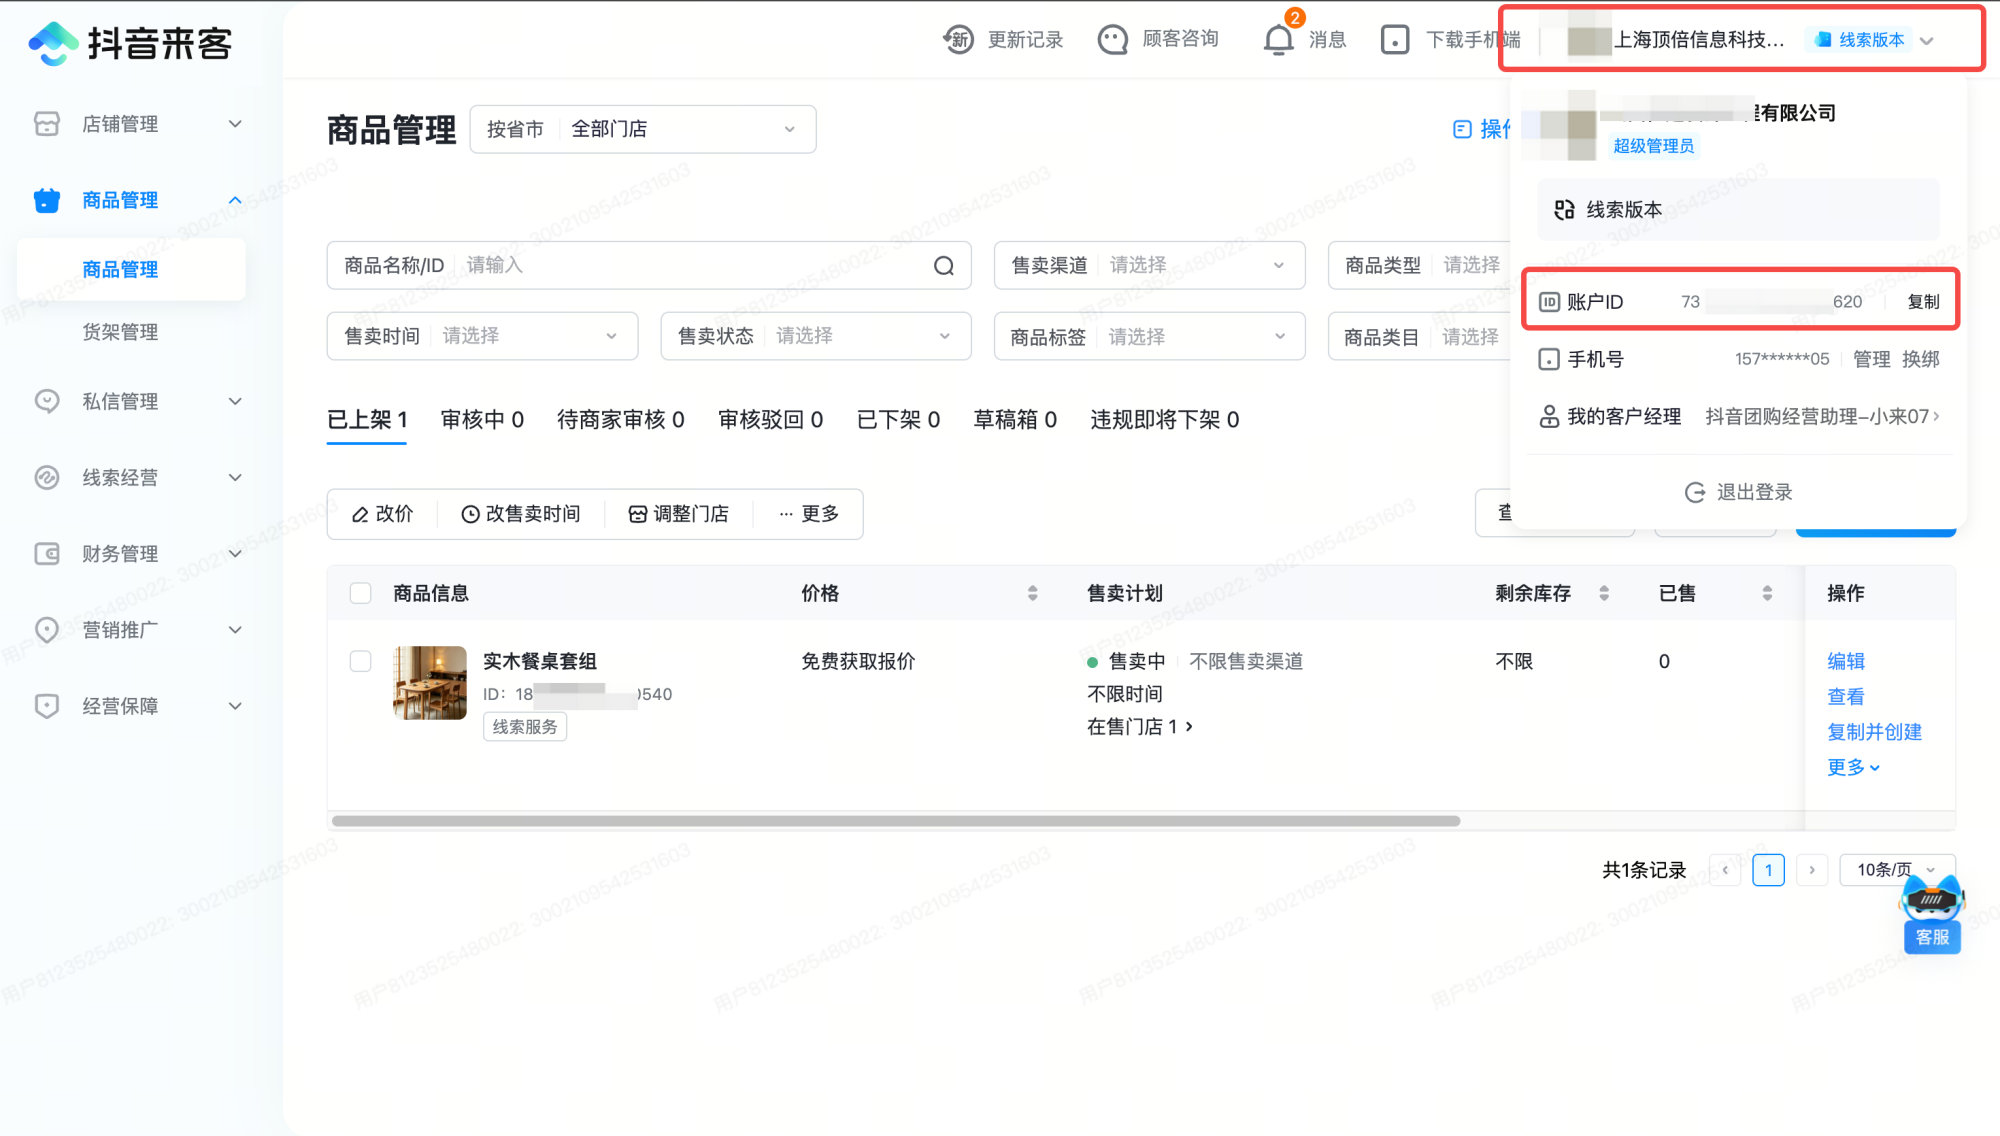Click 复制并创建 link for the product
This screenshot has width=2000, height=1136.
tap(1874, 732)
